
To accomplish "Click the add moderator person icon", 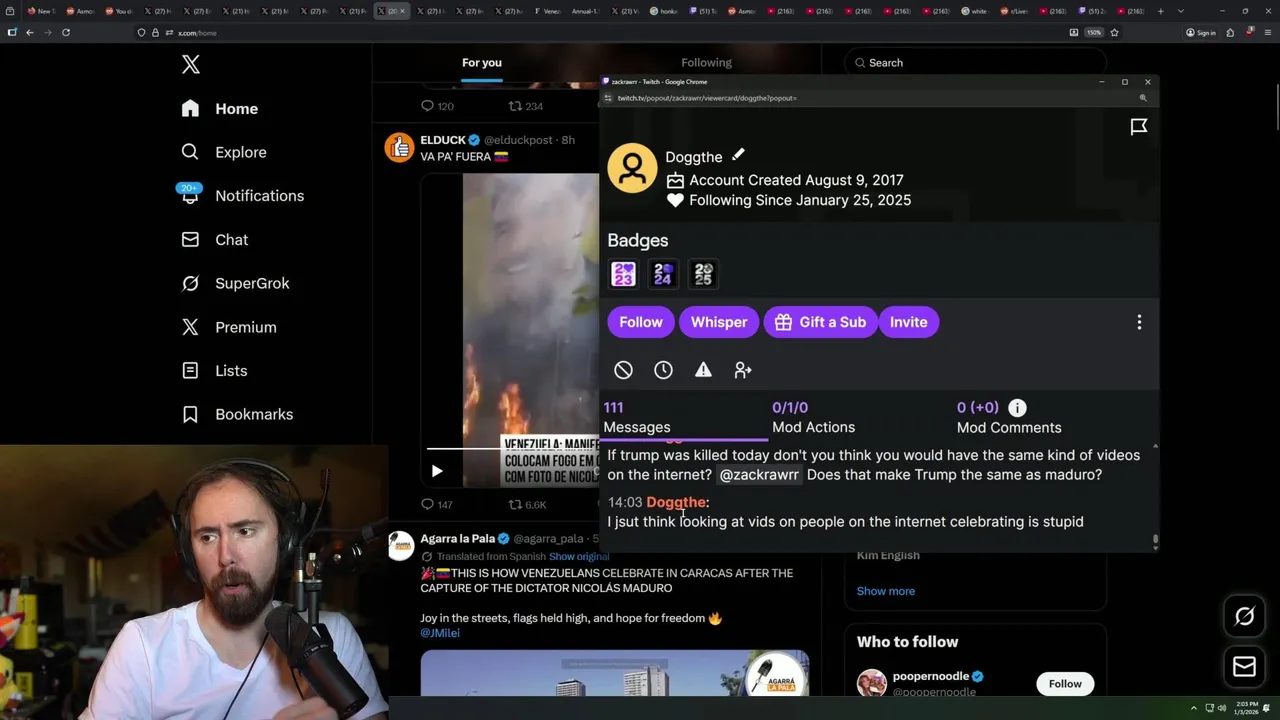I will [x=743, y=370].
